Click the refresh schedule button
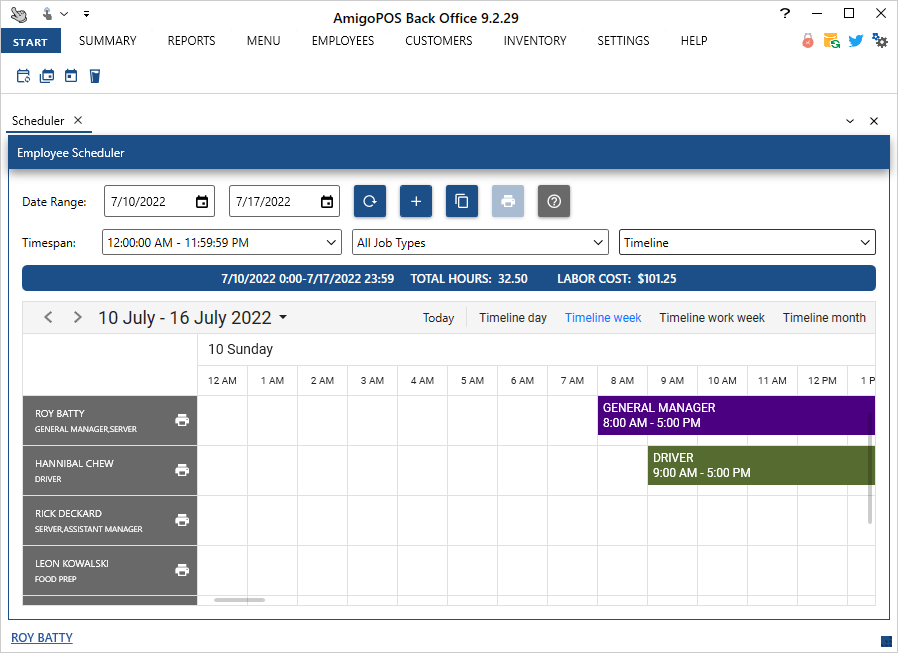This screenshot has height=653, width=898. click(370, 201)
